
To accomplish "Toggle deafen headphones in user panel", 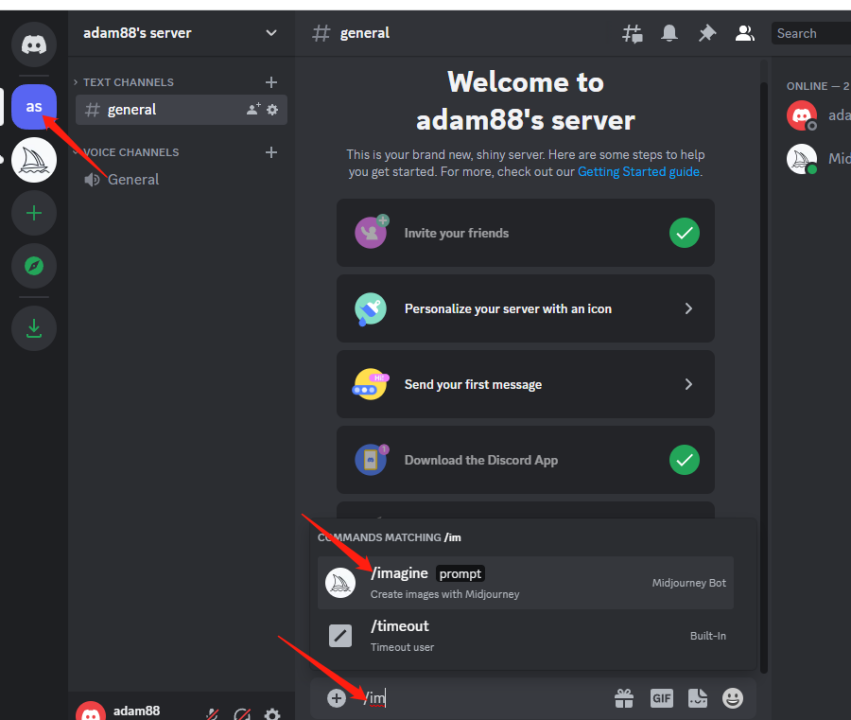I will click(x=242, y=714).
